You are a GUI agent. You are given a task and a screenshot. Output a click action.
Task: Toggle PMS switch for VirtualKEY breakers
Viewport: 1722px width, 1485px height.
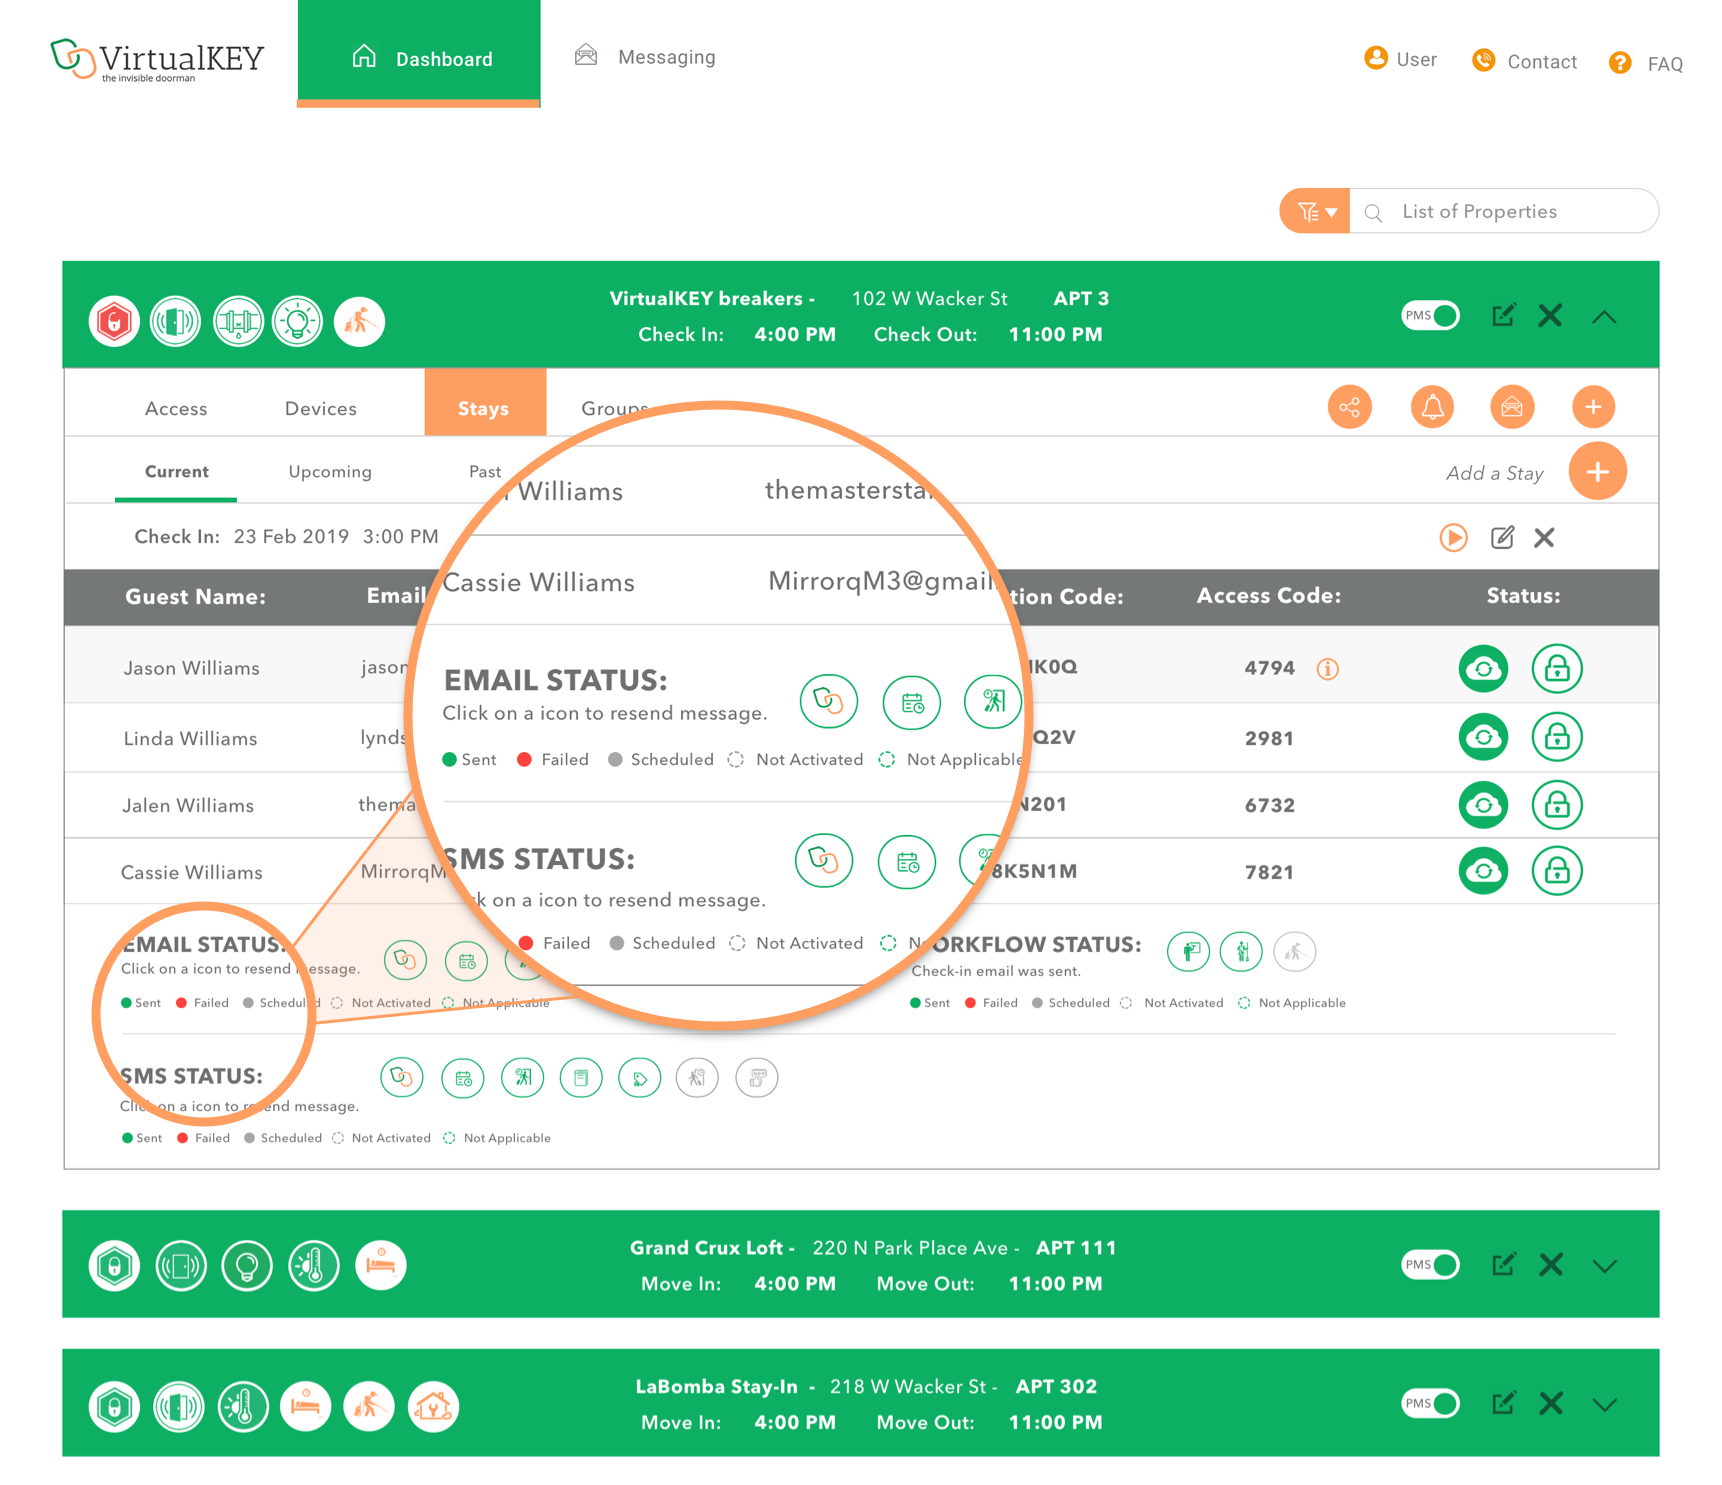pos(1430,316)
